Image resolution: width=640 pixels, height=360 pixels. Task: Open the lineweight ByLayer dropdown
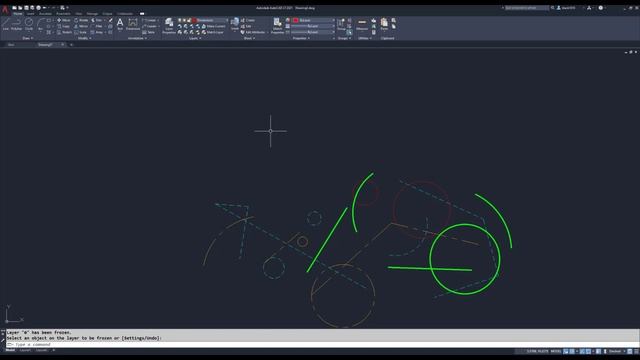click(x=313, y=26)
